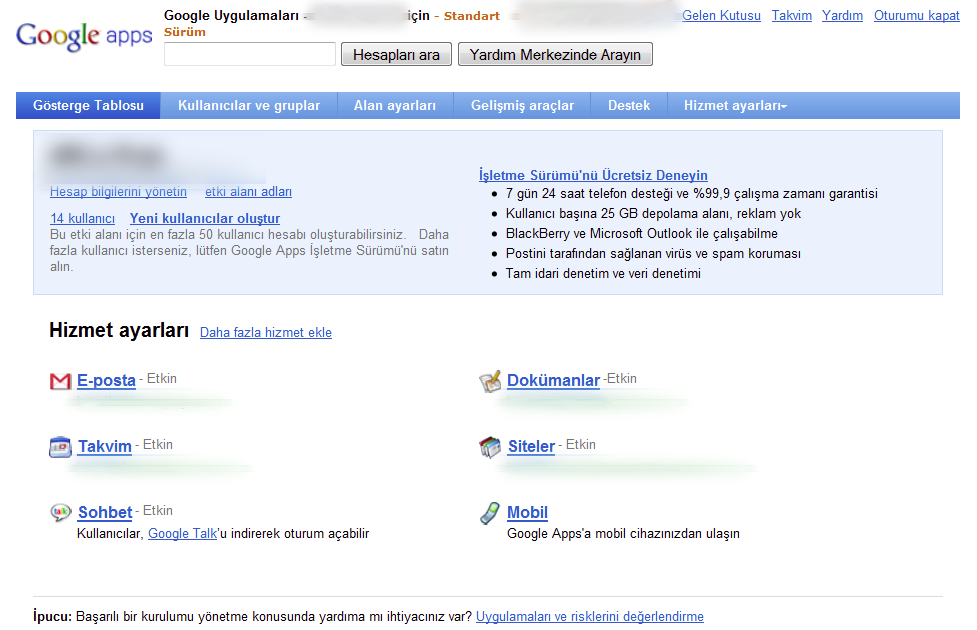The width and height of the screenshot is (977, 630).
Task: Click the Google Talk download link
Action: tap(183, 534)
